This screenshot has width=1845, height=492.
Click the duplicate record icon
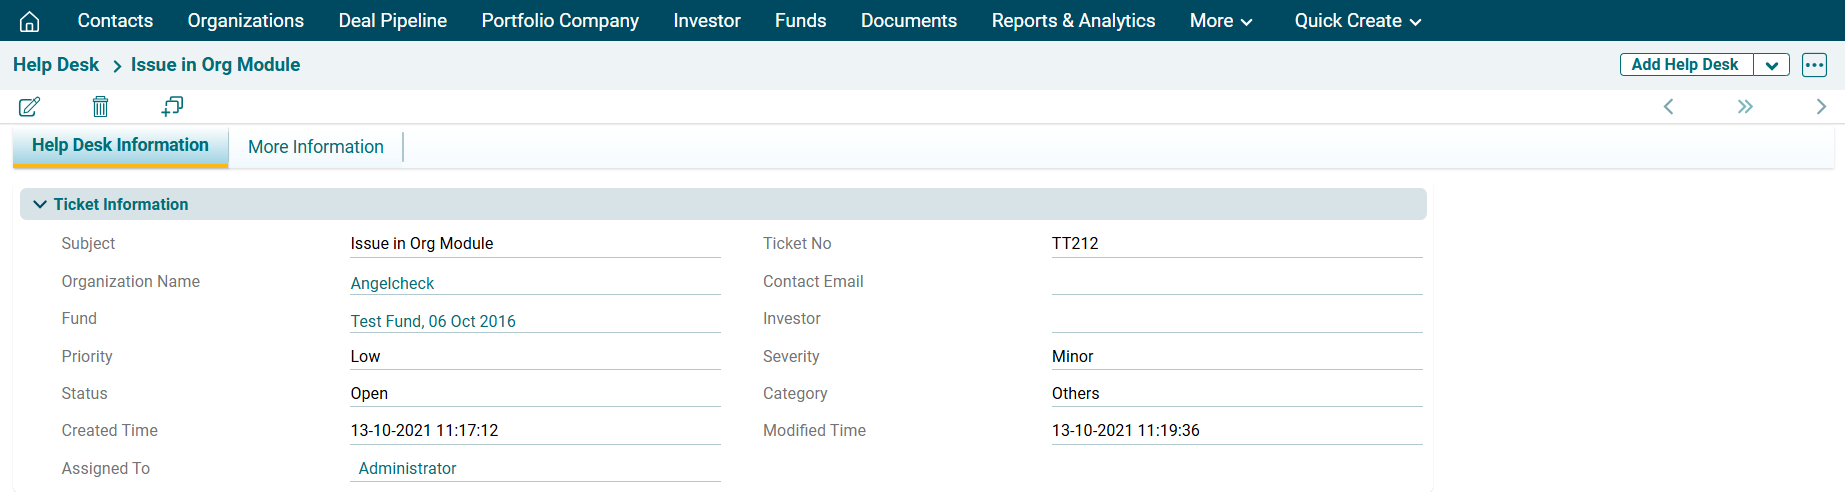(x=172, y=106)
